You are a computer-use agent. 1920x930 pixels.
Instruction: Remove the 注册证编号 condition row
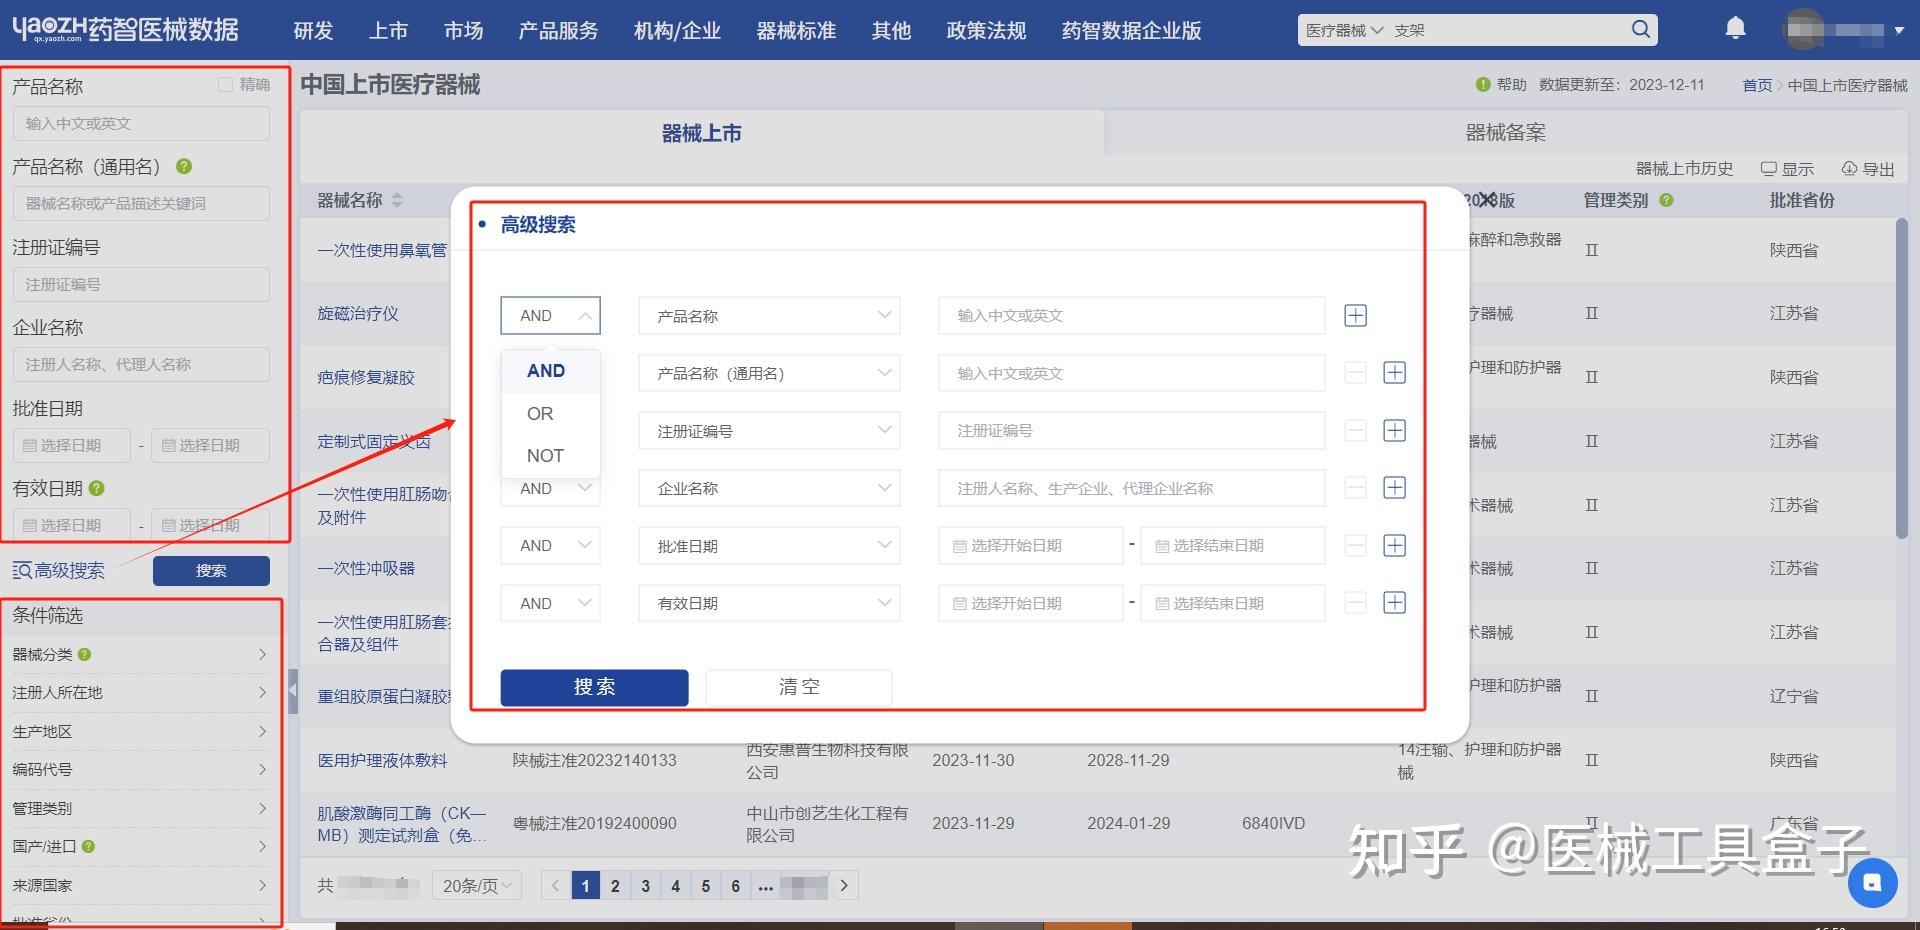click(x=1355, y=431)
